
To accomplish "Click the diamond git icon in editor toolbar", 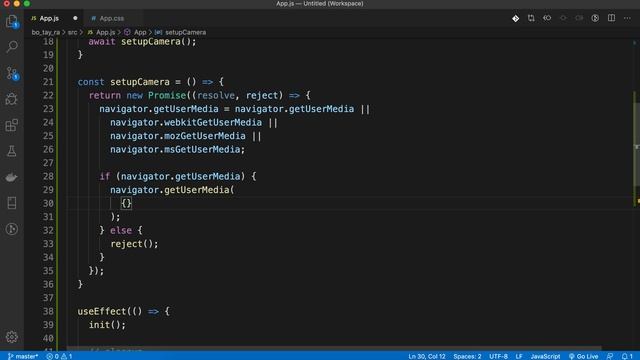I will coord(516,18).
